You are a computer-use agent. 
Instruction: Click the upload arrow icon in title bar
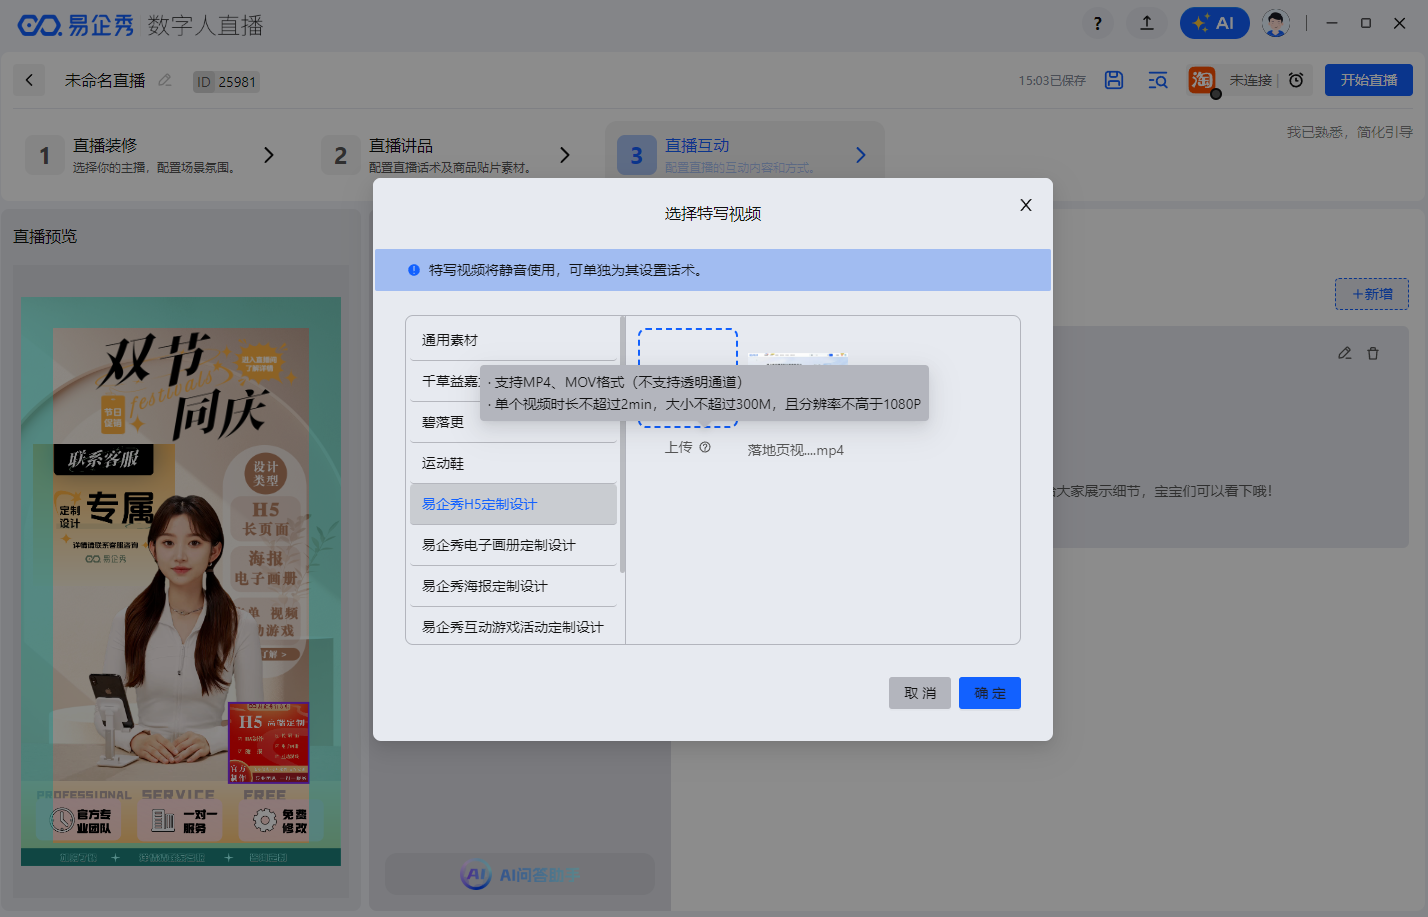tap(1147, 23)
